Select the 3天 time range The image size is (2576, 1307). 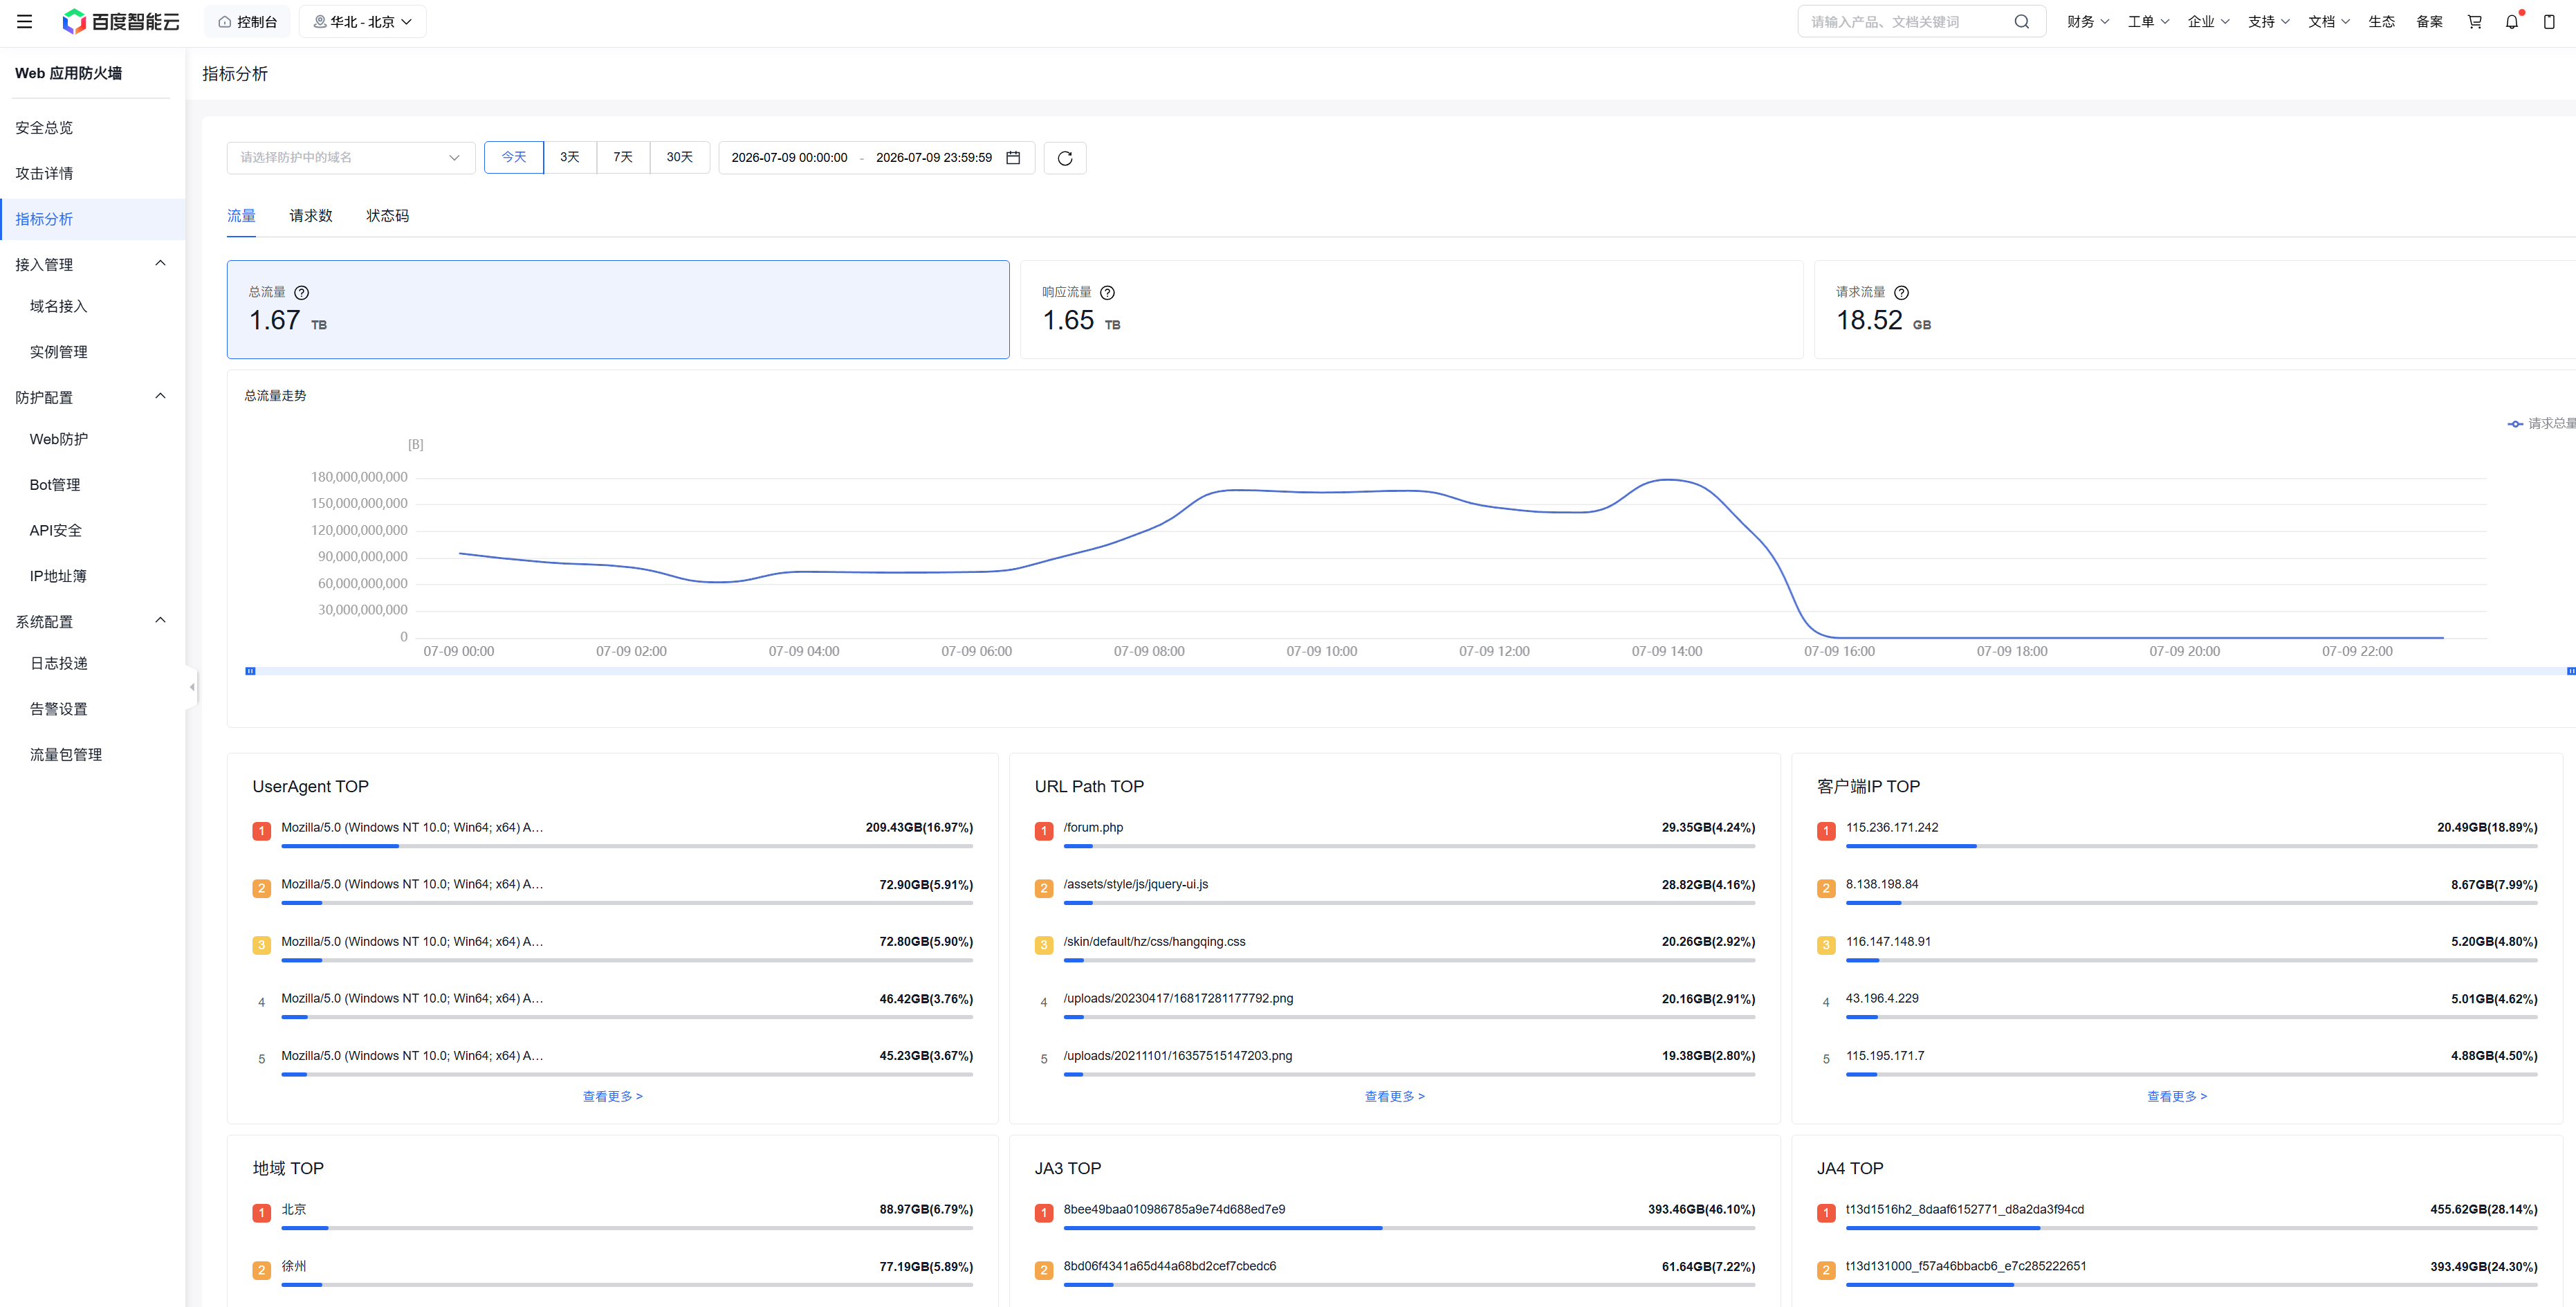(570, 157)
